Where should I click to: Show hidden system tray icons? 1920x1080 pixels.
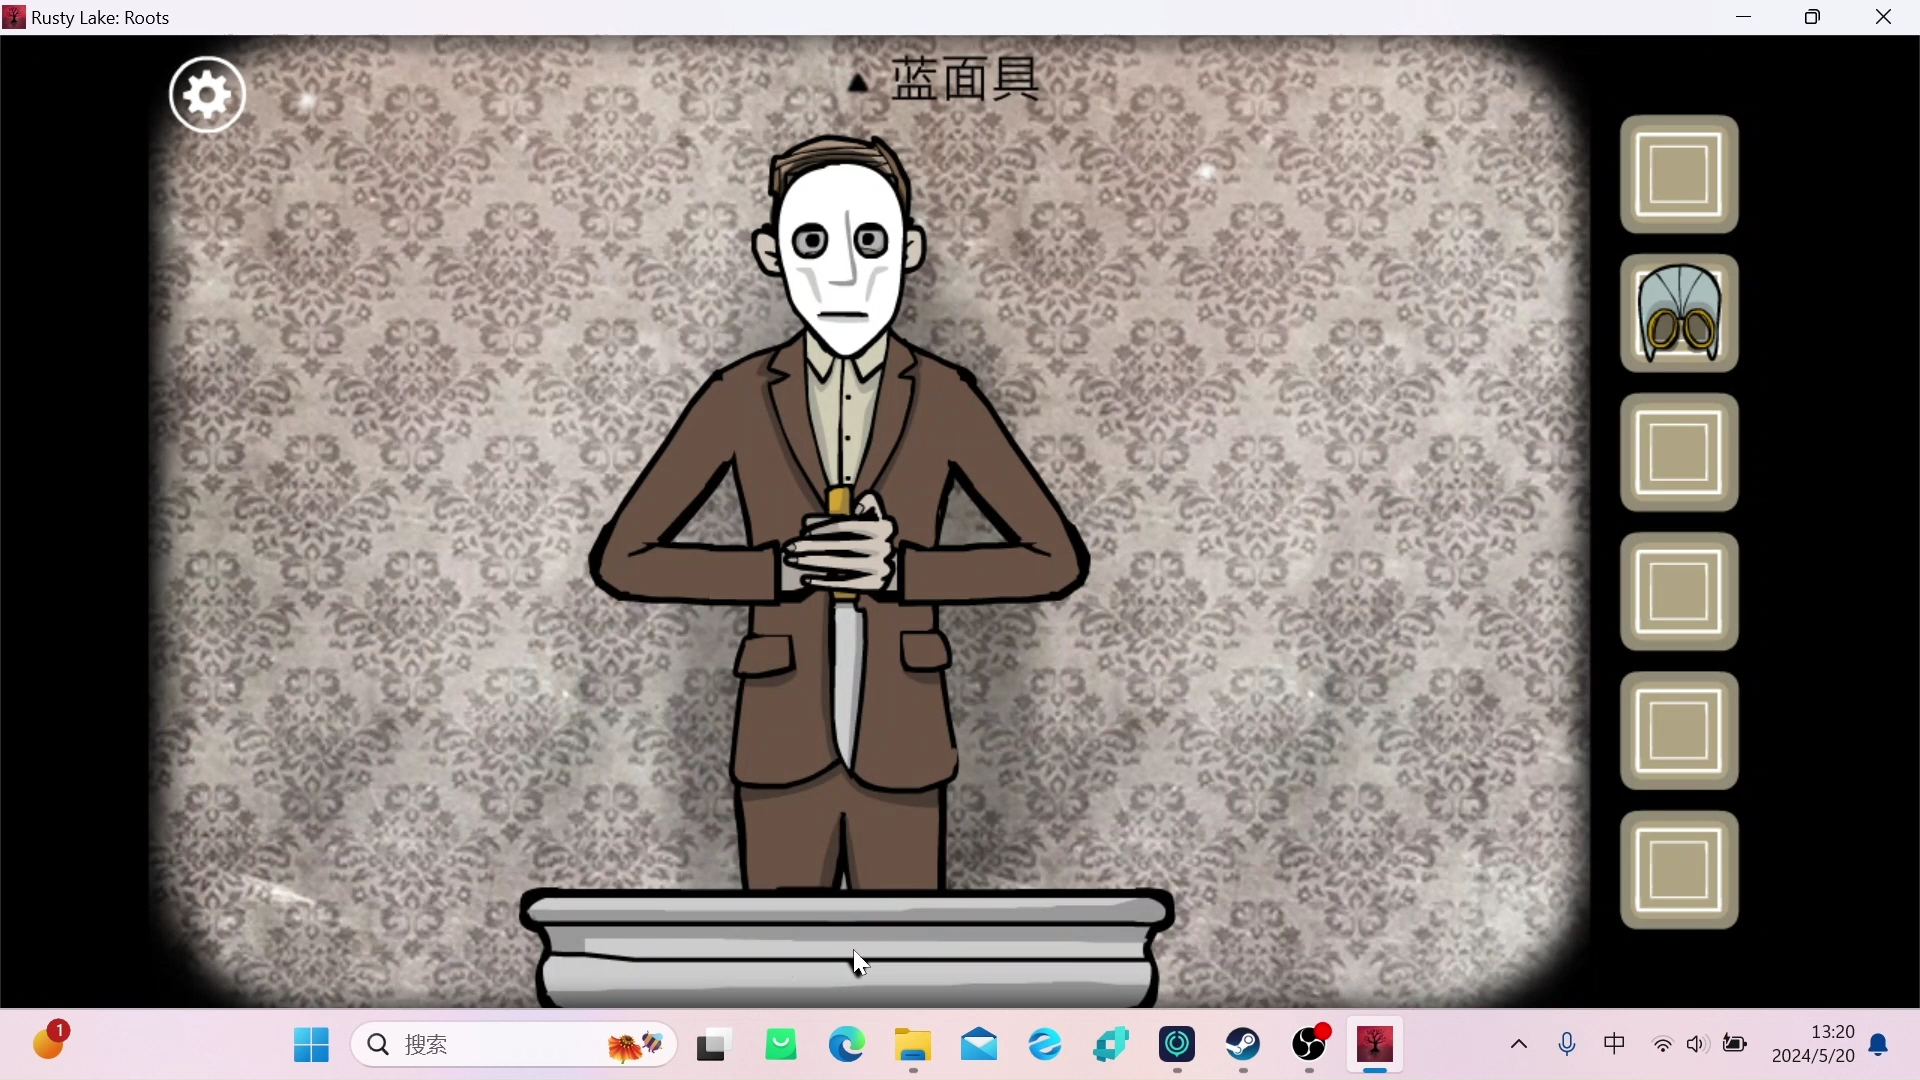(x=1519, y=1045)
